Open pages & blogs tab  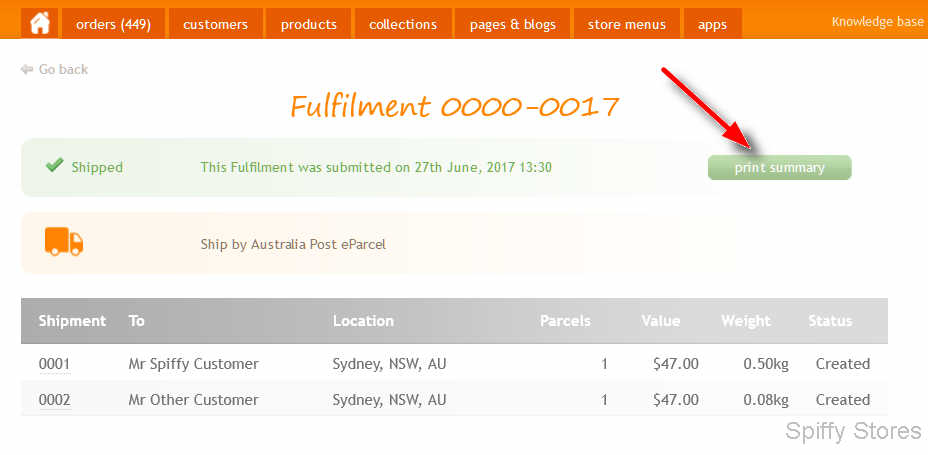[x=513, y=24]
